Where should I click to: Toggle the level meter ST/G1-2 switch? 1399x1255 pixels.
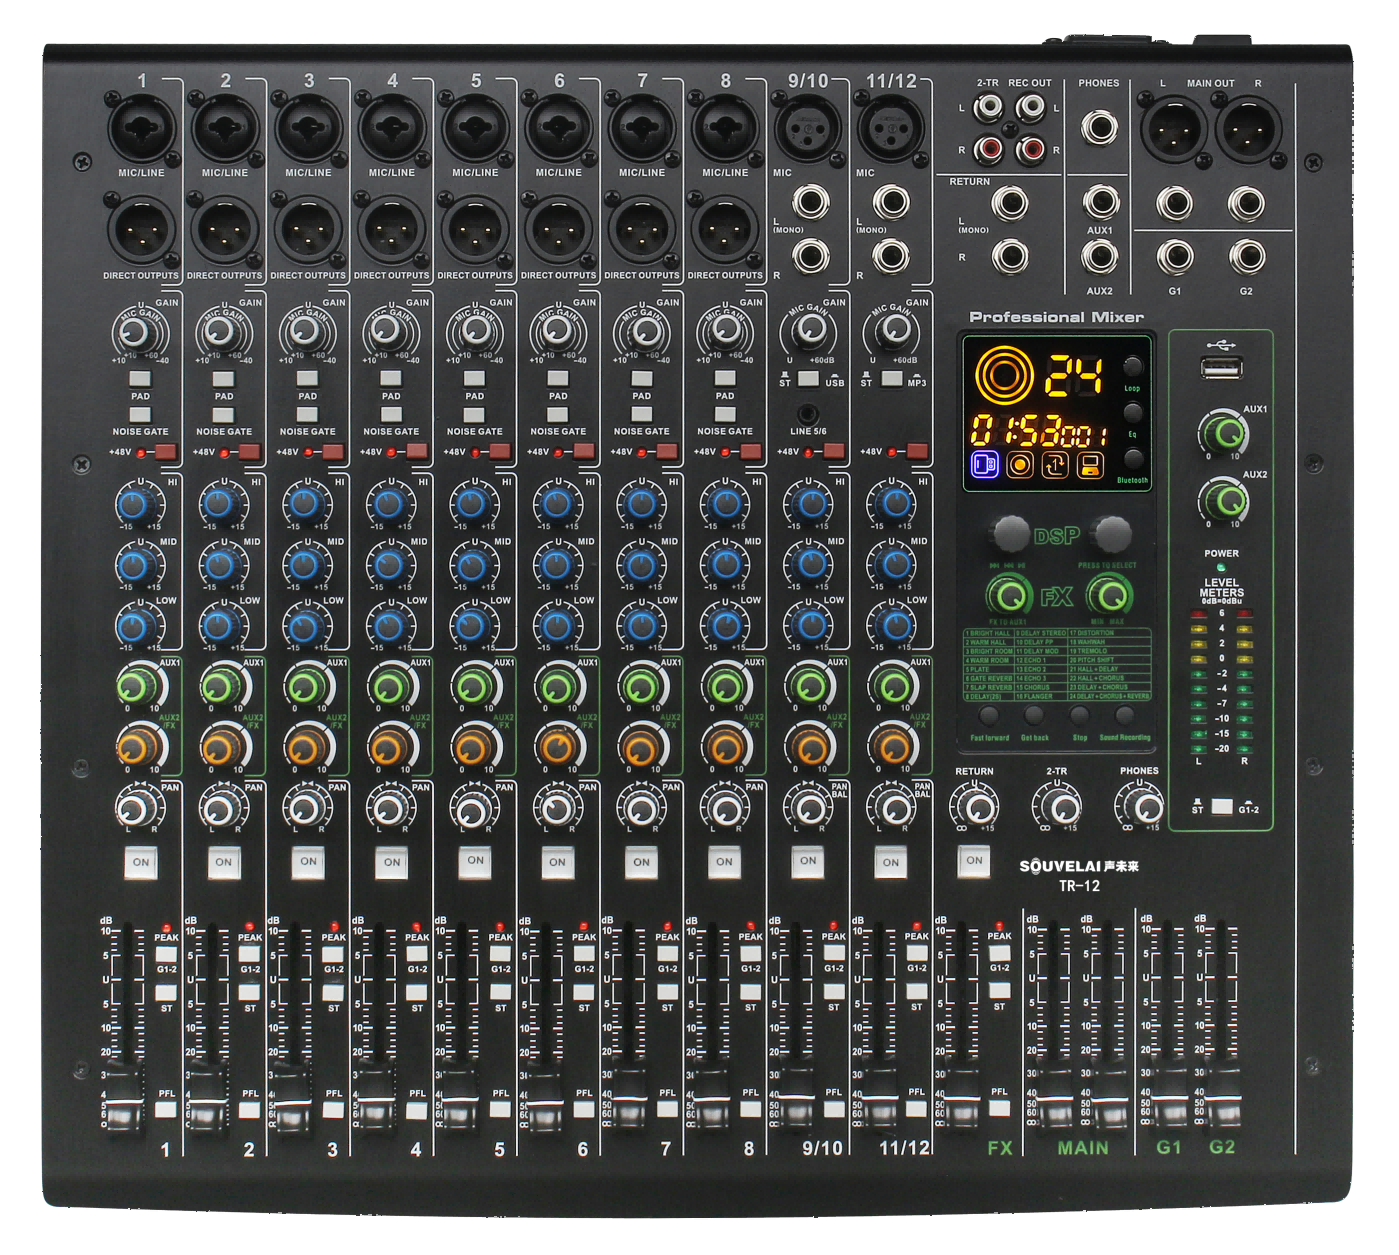1221,806
